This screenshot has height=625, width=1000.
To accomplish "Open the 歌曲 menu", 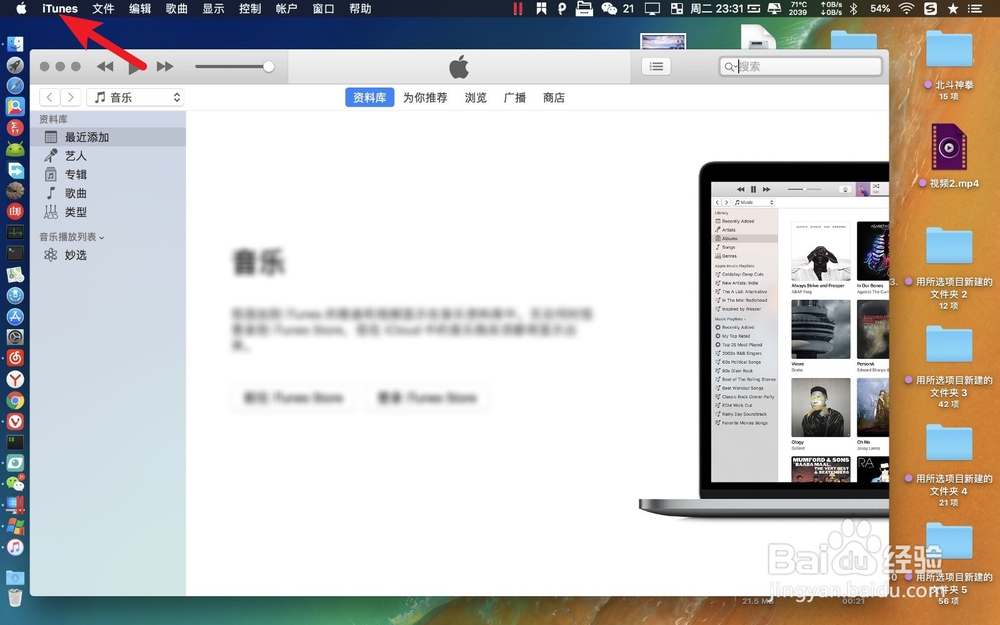I will coord(177,8).
